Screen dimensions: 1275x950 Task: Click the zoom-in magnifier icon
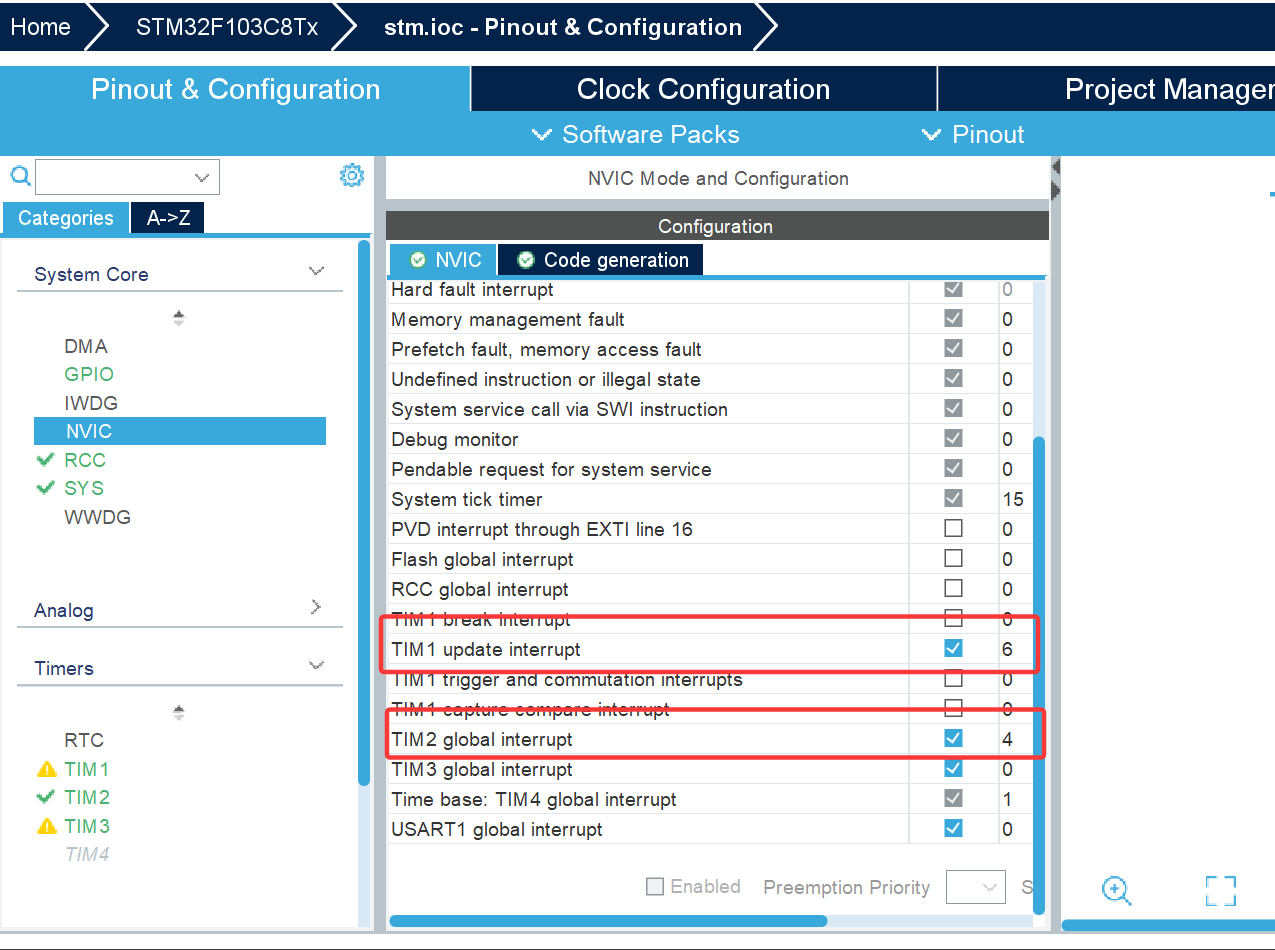pyautogui.click(x=1116, y=890)
